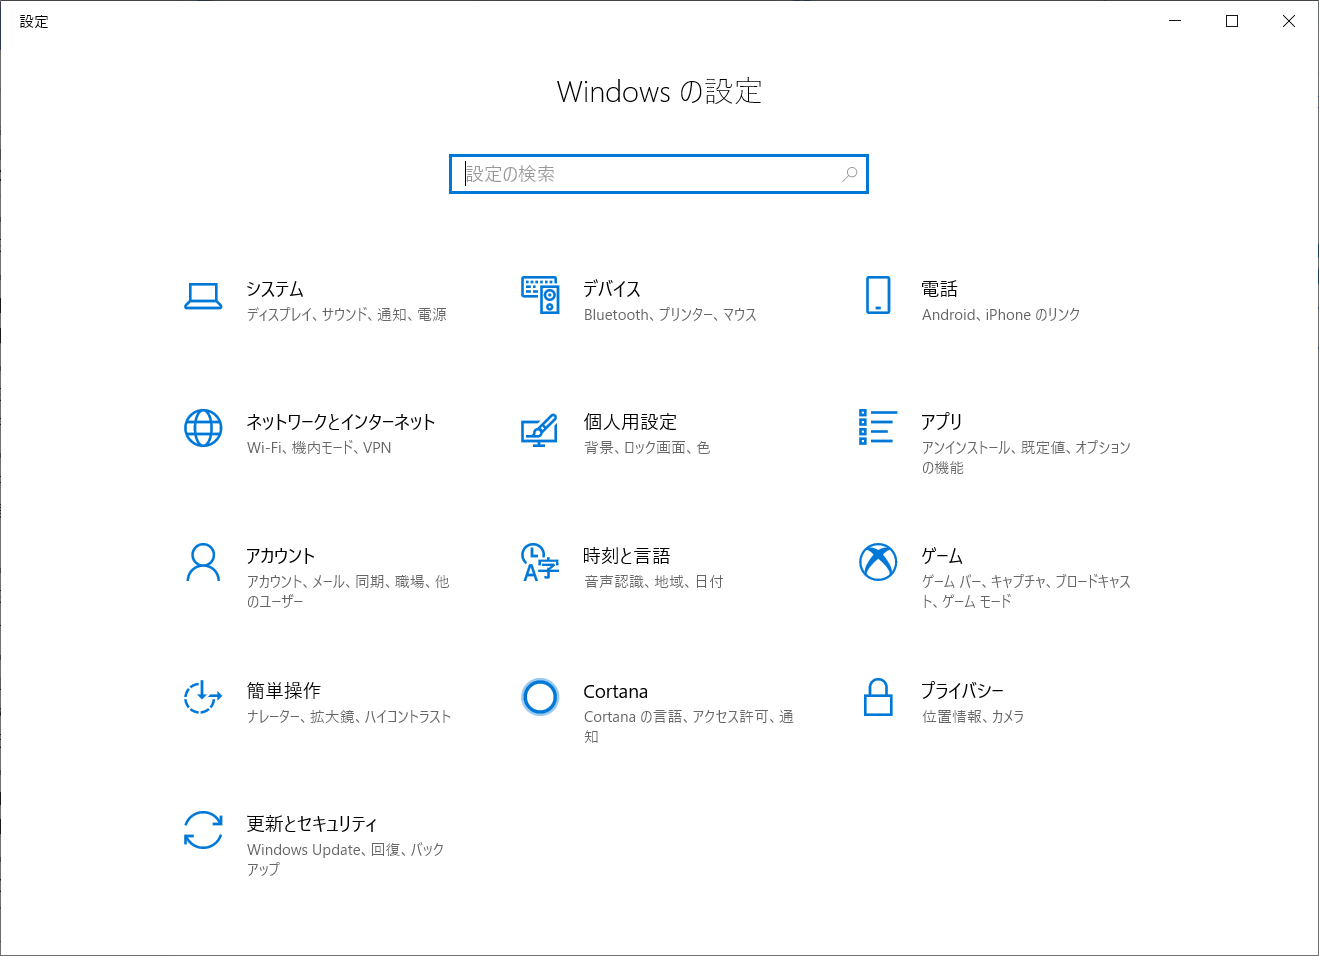Click the システム heading text
Image resolution: width=1319 pixels, height=956 pixels.
[275, 289]
